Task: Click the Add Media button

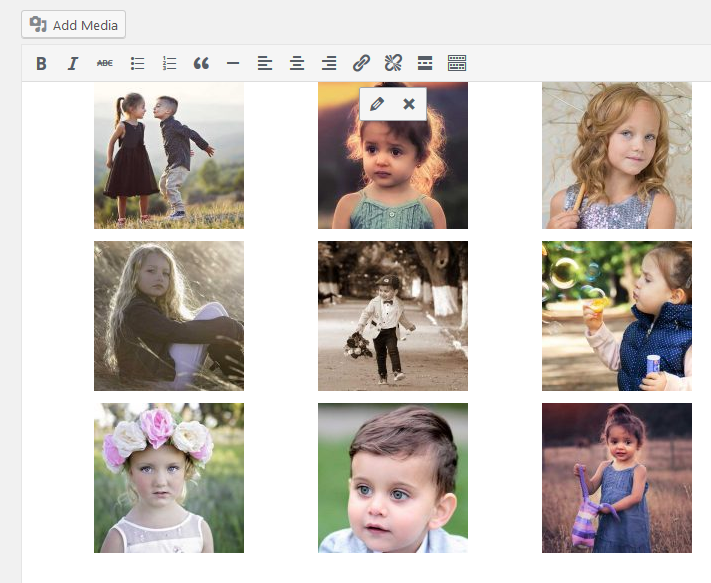Action: point(73,25)
